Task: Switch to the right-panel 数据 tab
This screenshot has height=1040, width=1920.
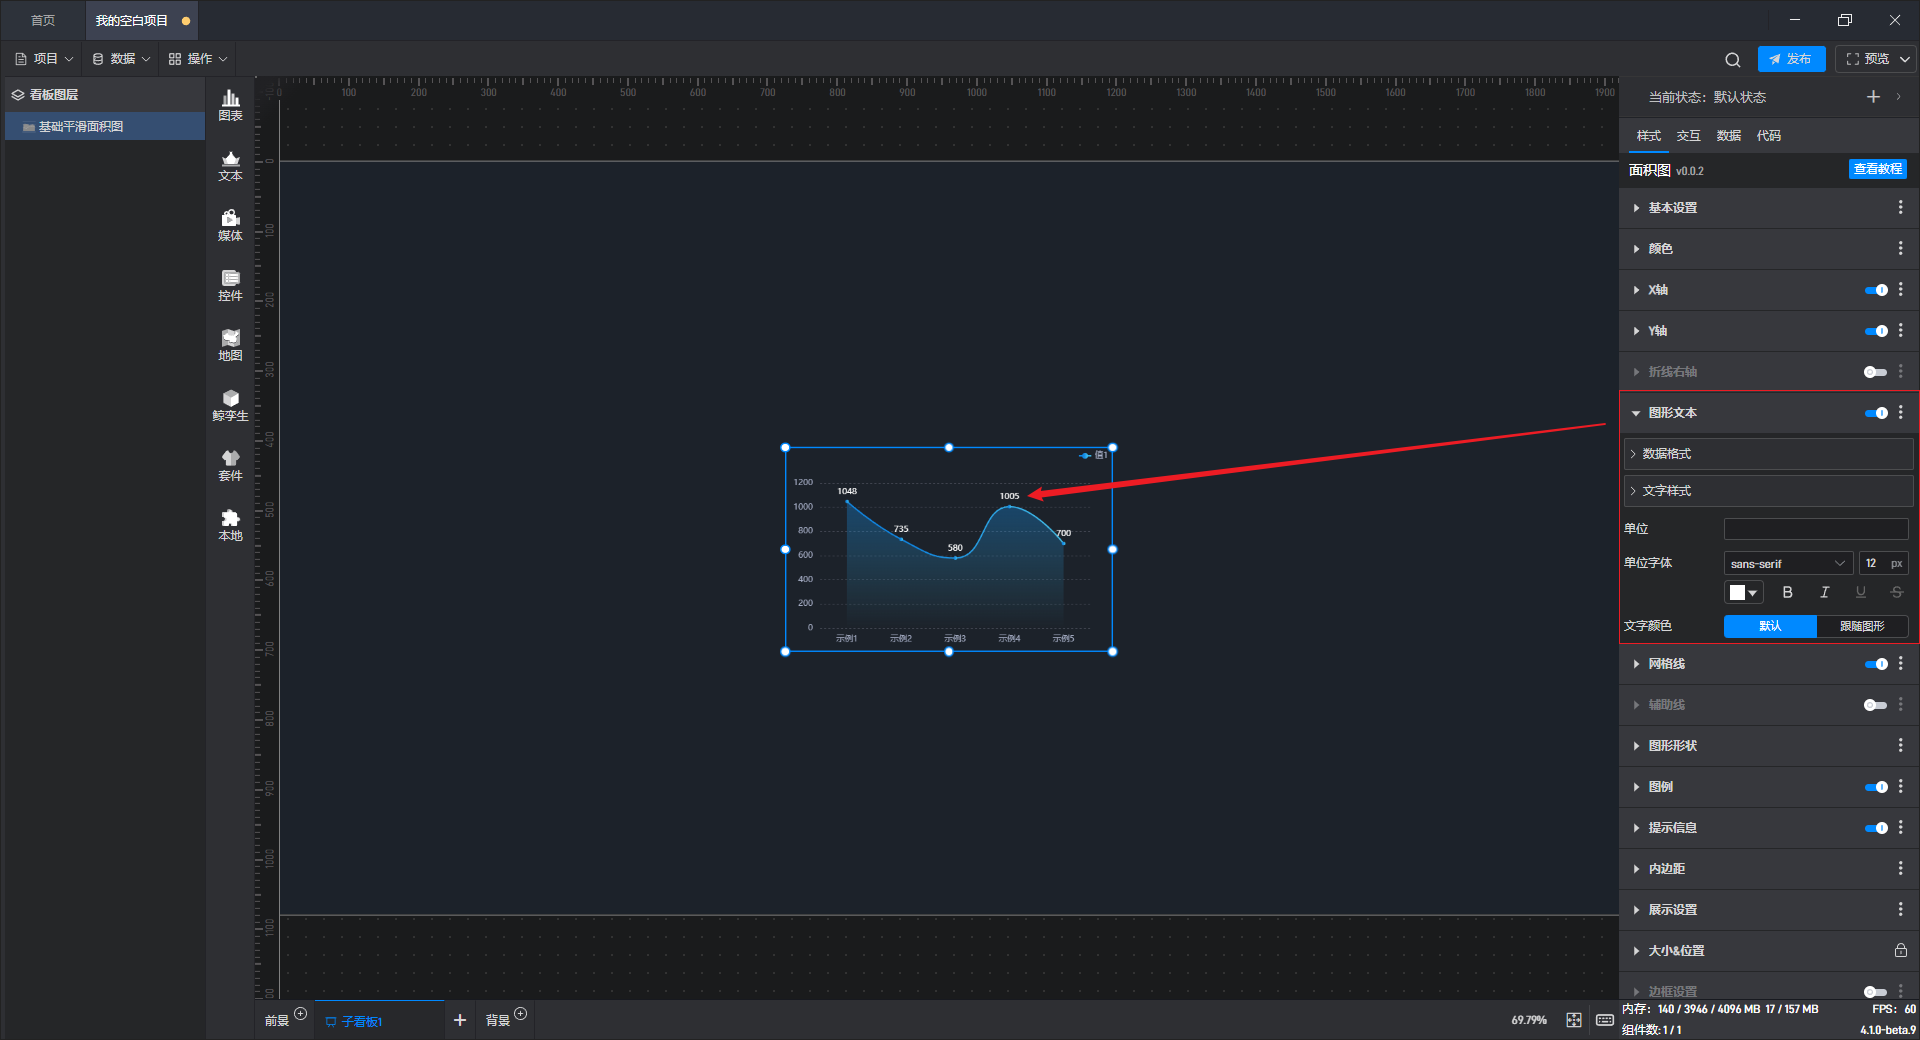Action: pyautogui.click(x=1728, y=135)
